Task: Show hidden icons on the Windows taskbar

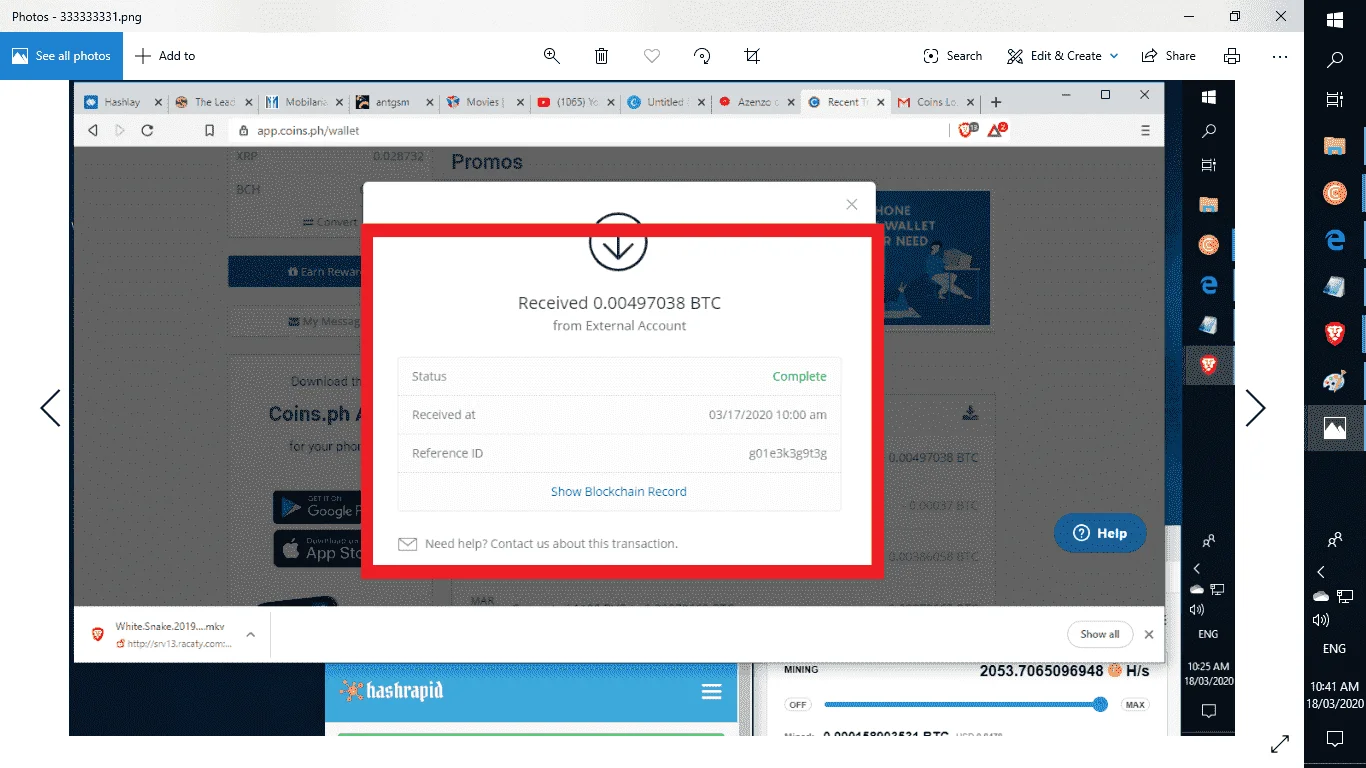Action: pos(1321,572)
